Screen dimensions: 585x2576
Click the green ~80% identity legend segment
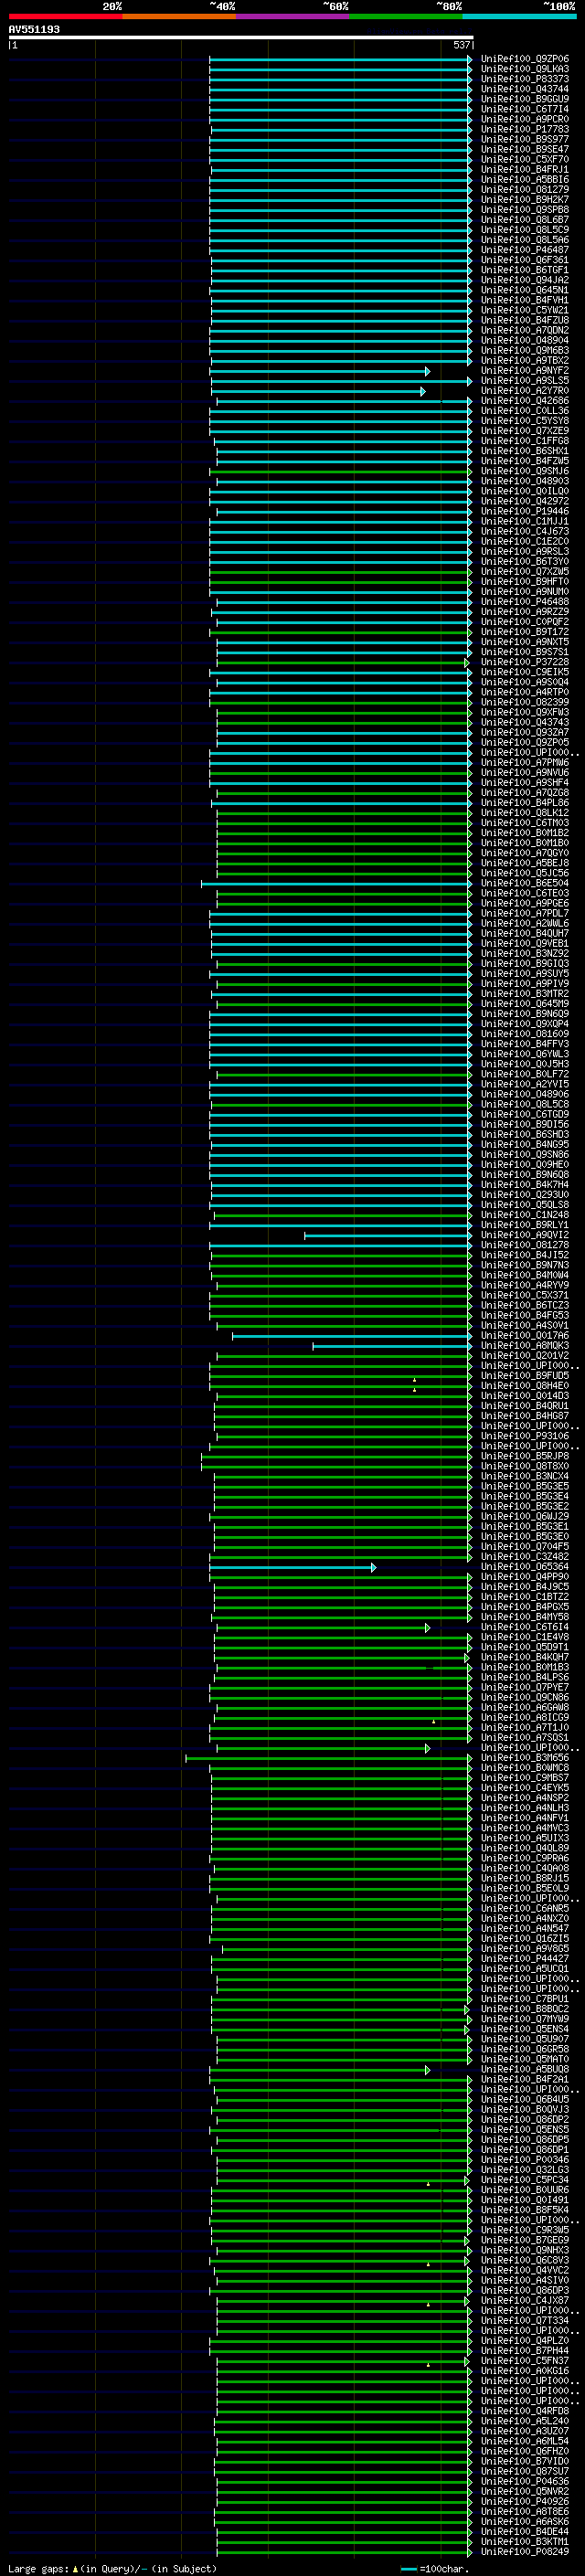click(x=406, y=16)
